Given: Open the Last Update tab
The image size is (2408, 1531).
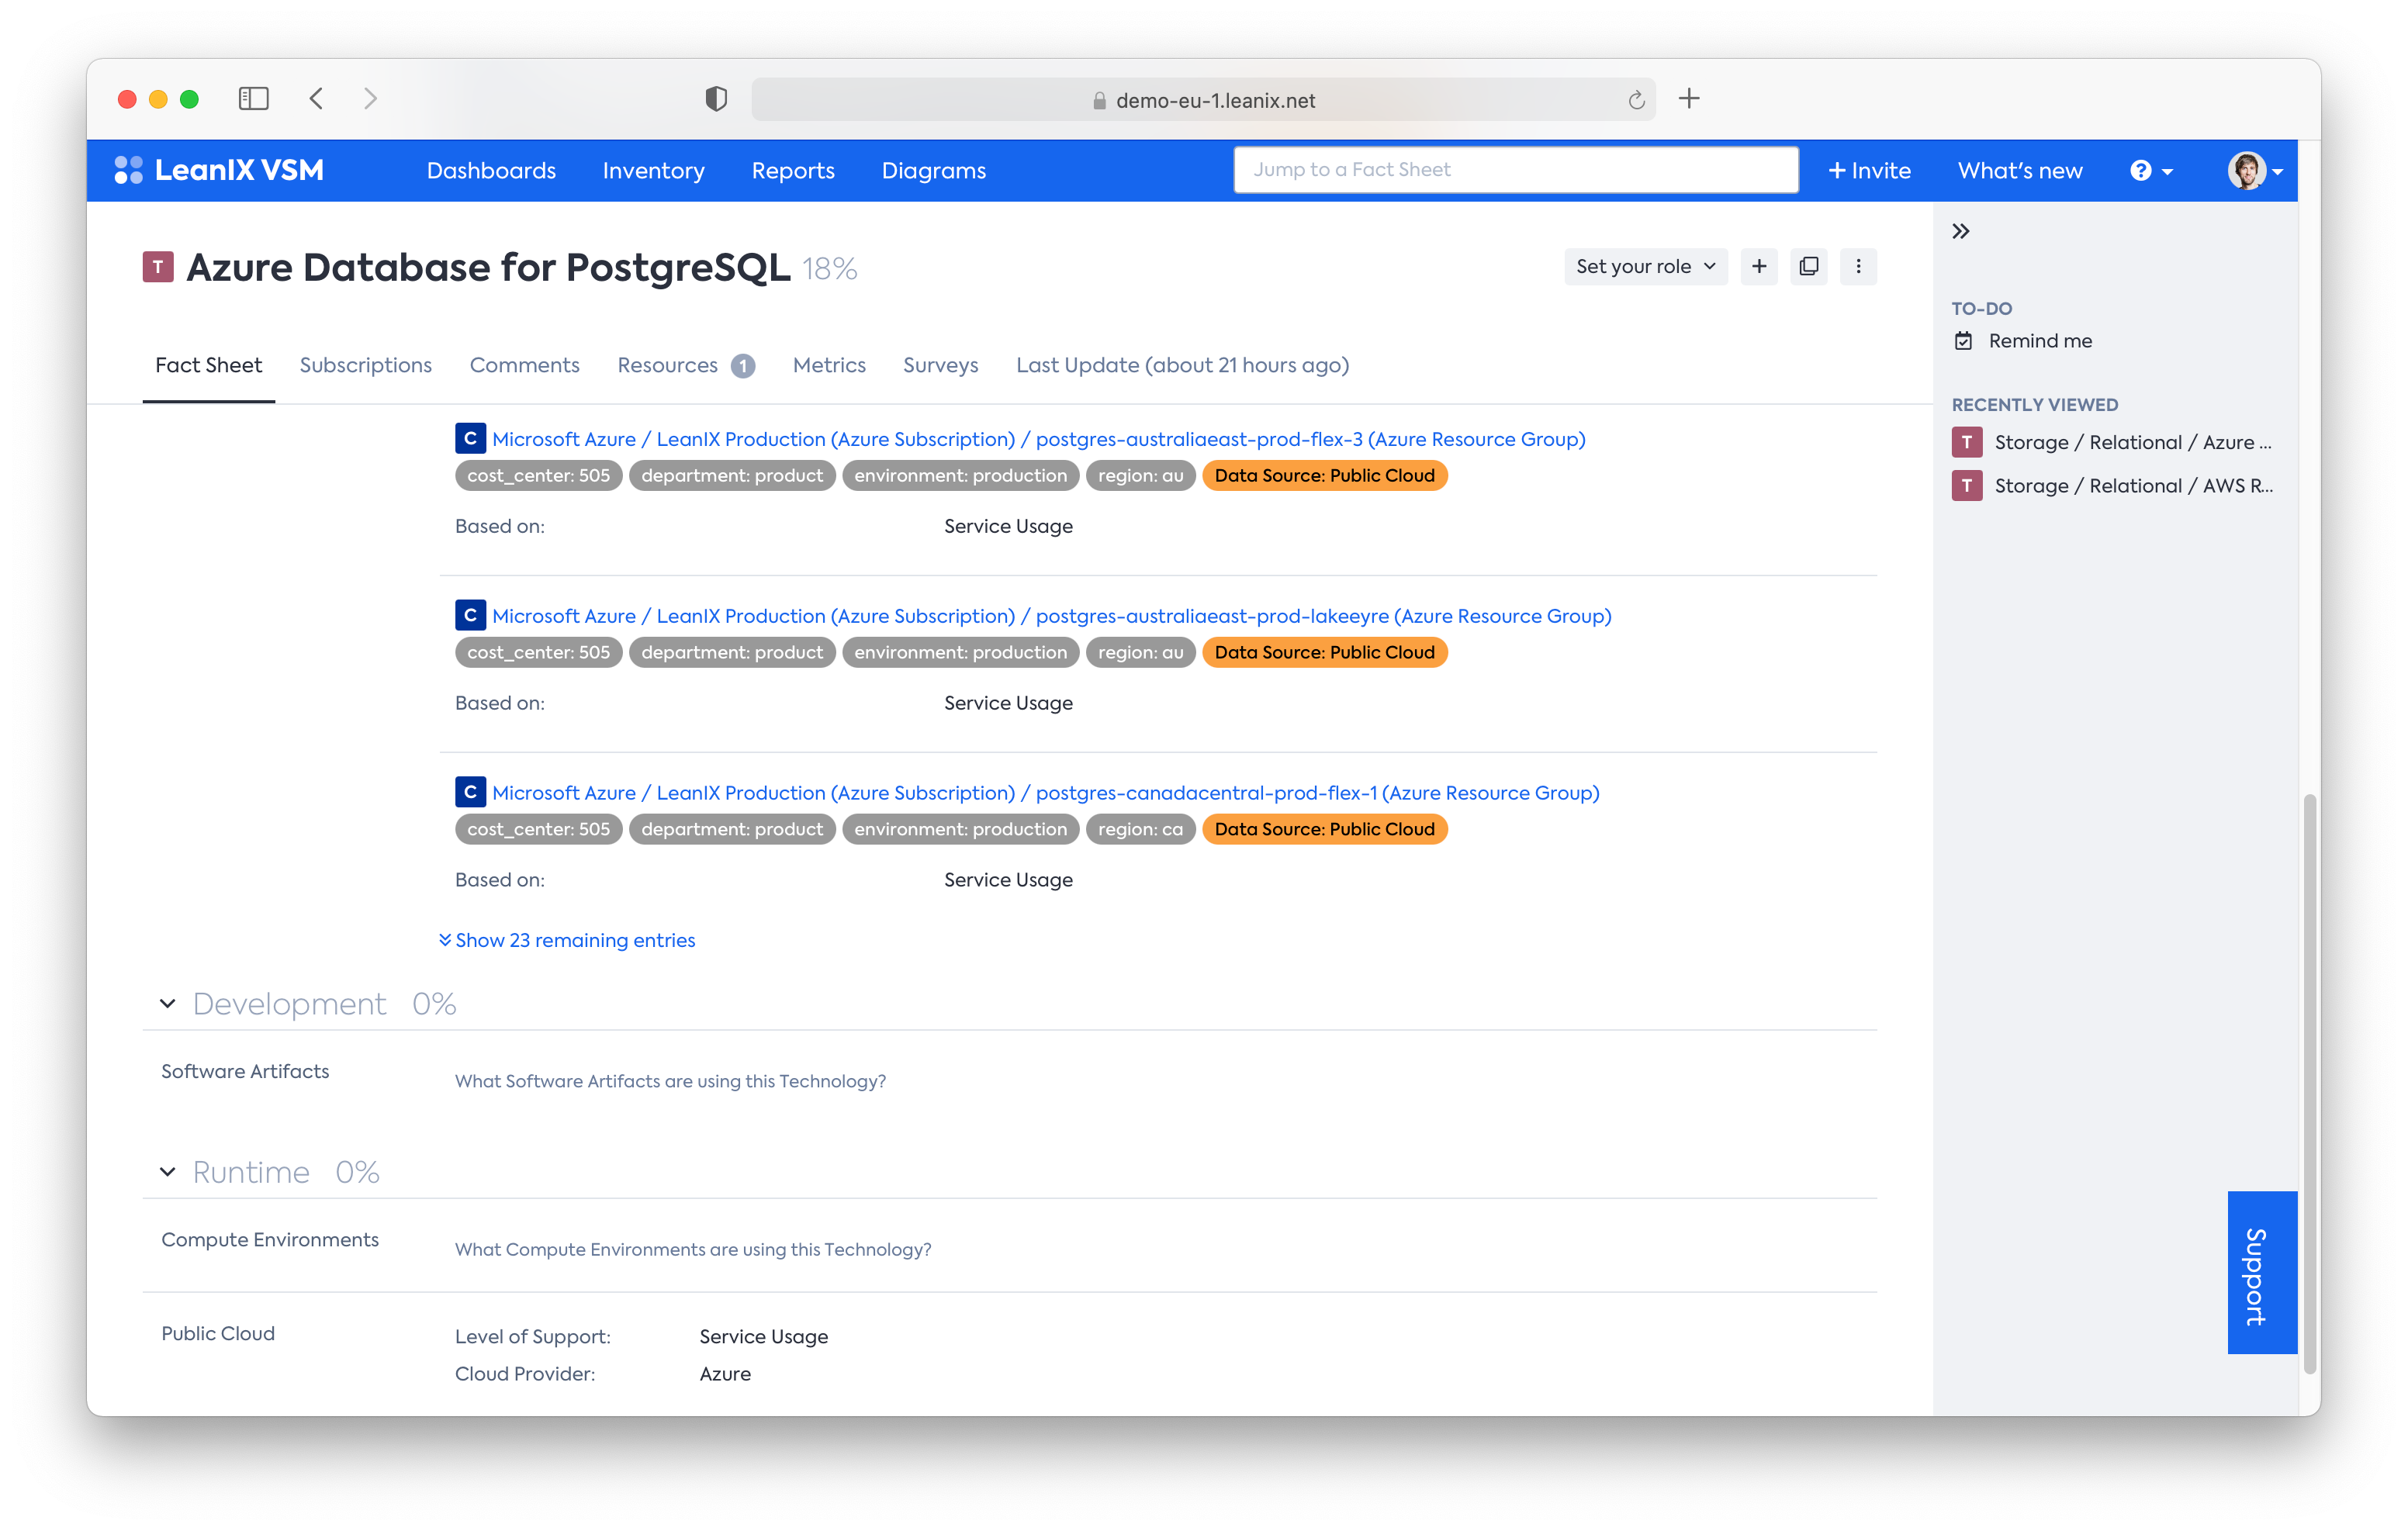Looking at the screenshot, I should click(1182, 365).
